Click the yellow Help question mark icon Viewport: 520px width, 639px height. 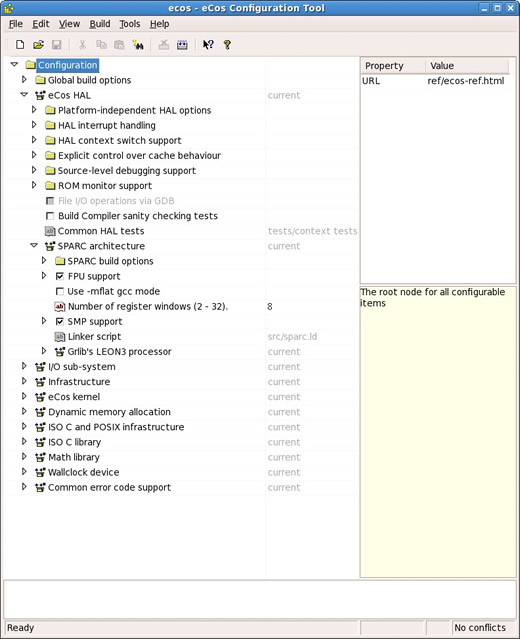click(x=227, y=44)
